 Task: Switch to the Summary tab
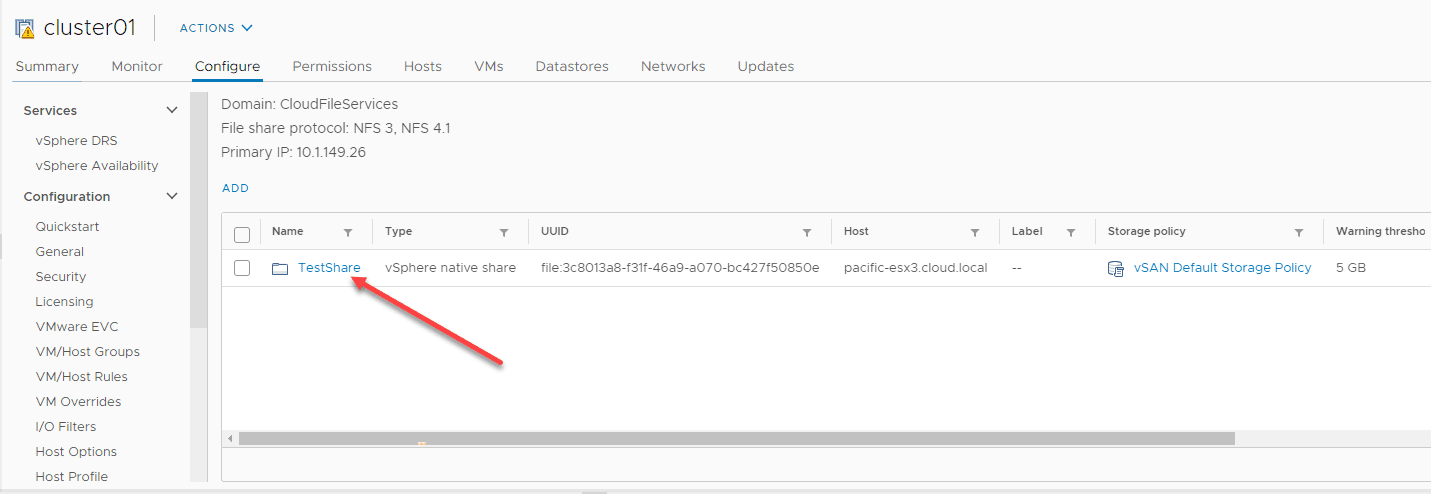[x=47, y=66]
